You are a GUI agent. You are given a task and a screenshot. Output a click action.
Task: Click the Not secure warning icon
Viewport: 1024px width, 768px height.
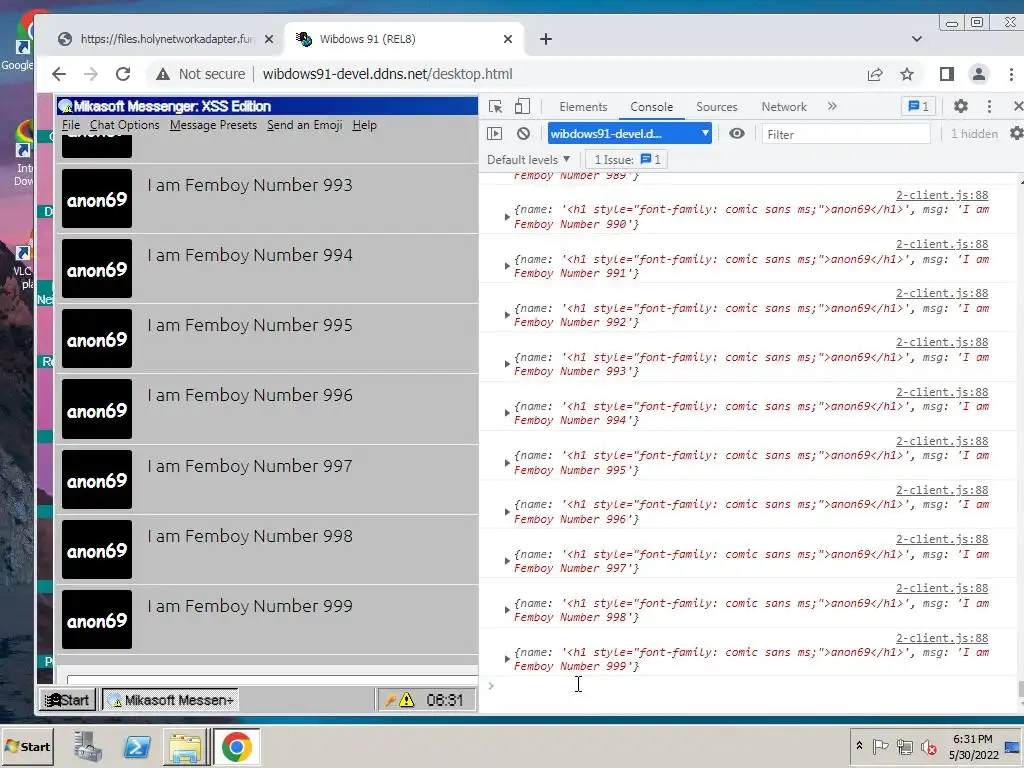point(163,74)
